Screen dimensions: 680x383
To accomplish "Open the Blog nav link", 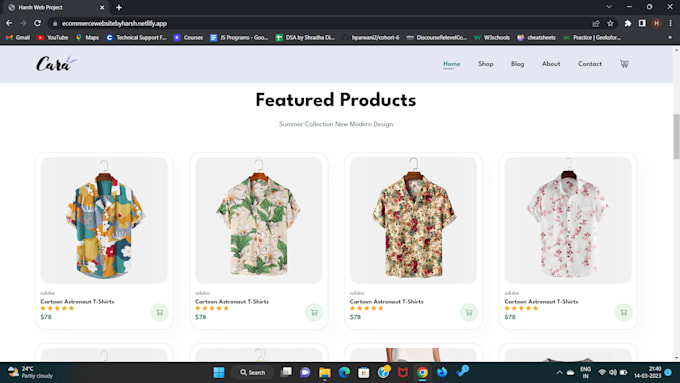I will click(x=517, y=64).
